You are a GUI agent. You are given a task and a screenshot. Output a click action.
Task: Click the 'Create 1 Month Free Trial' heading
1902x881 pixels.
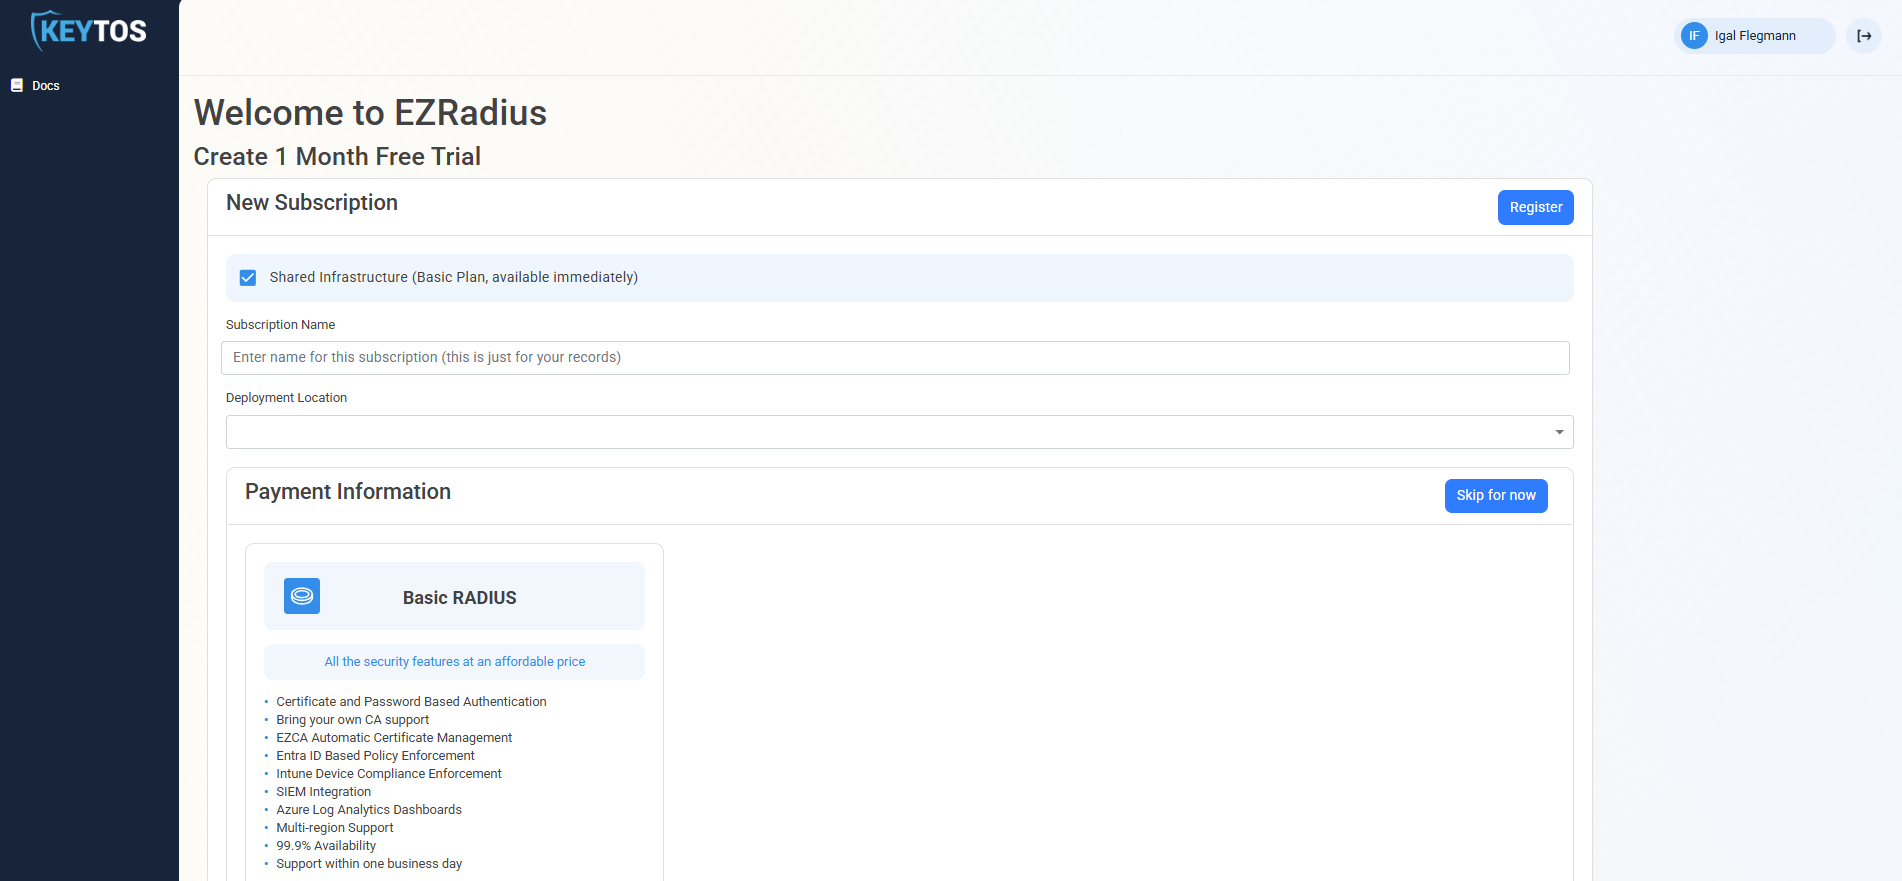pos(337,157)
